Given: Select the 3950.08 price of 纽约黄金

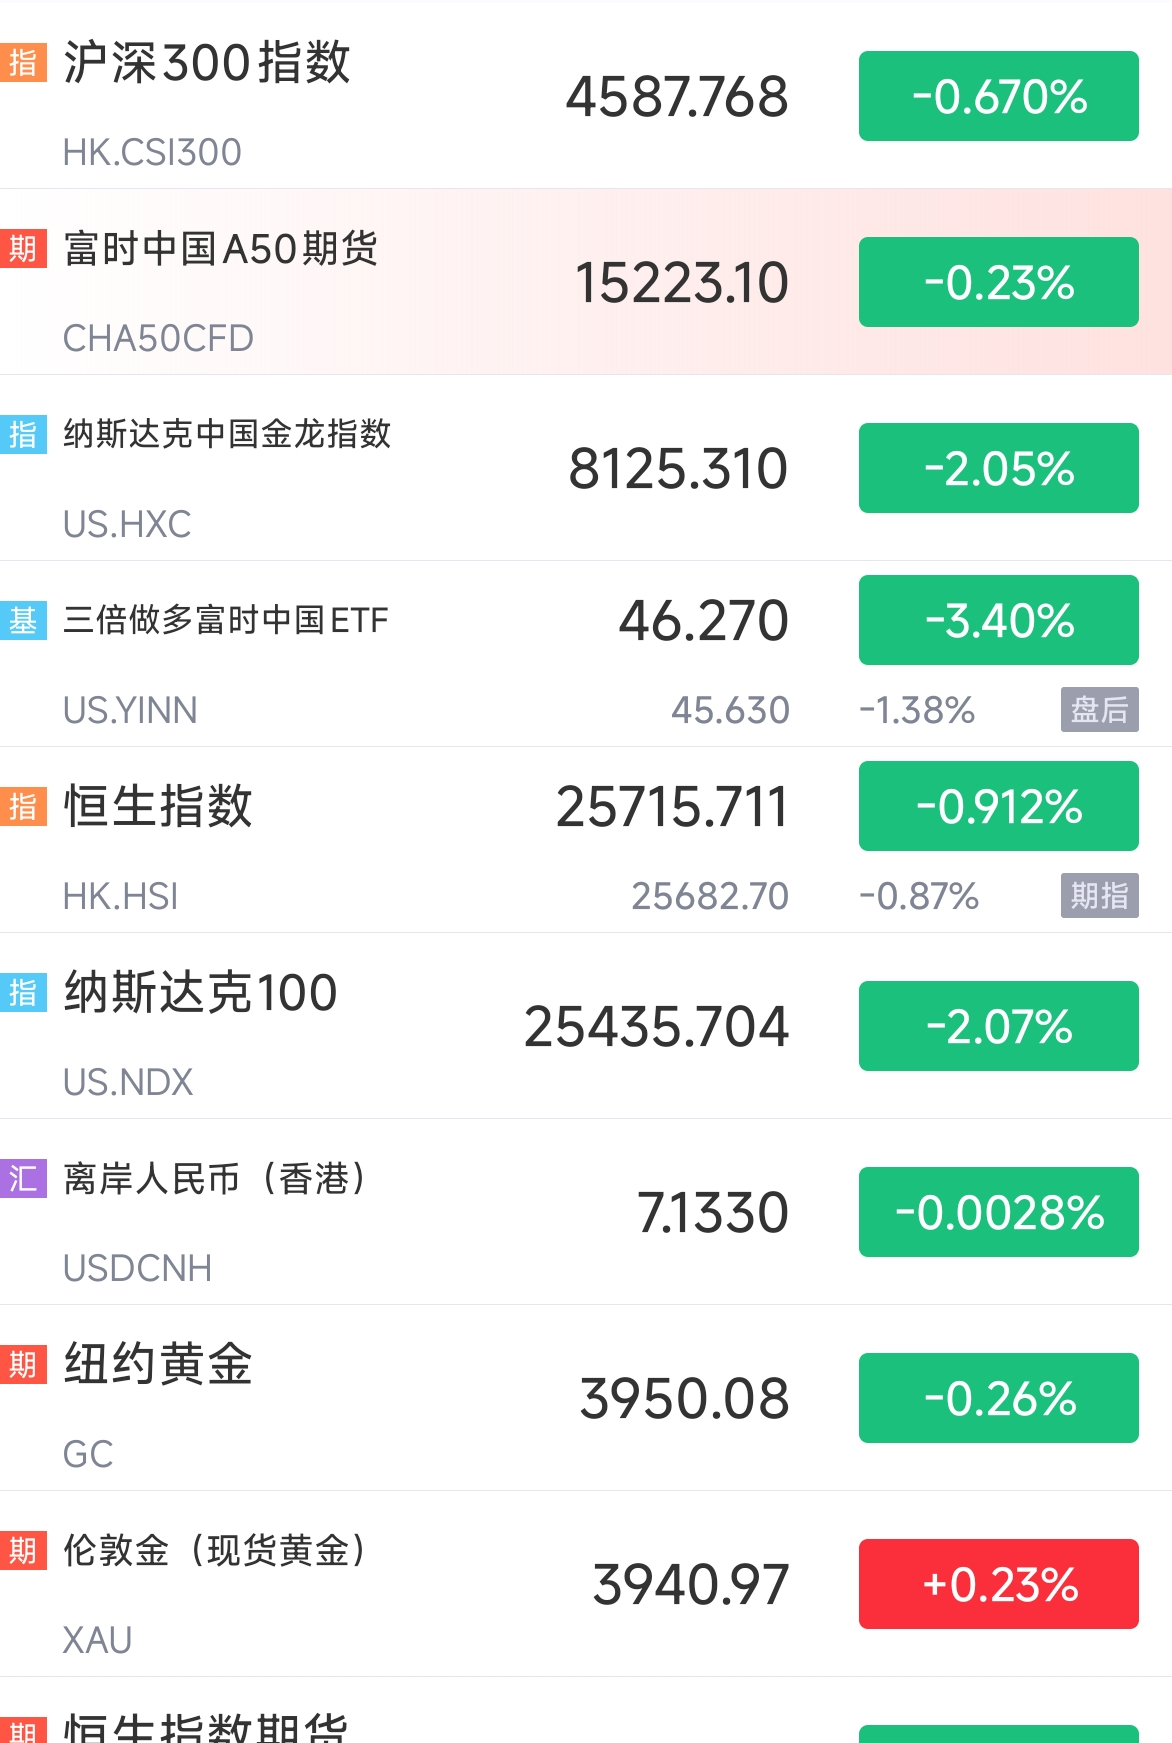Looking at the screenshot, I should tap(684, 1398).
